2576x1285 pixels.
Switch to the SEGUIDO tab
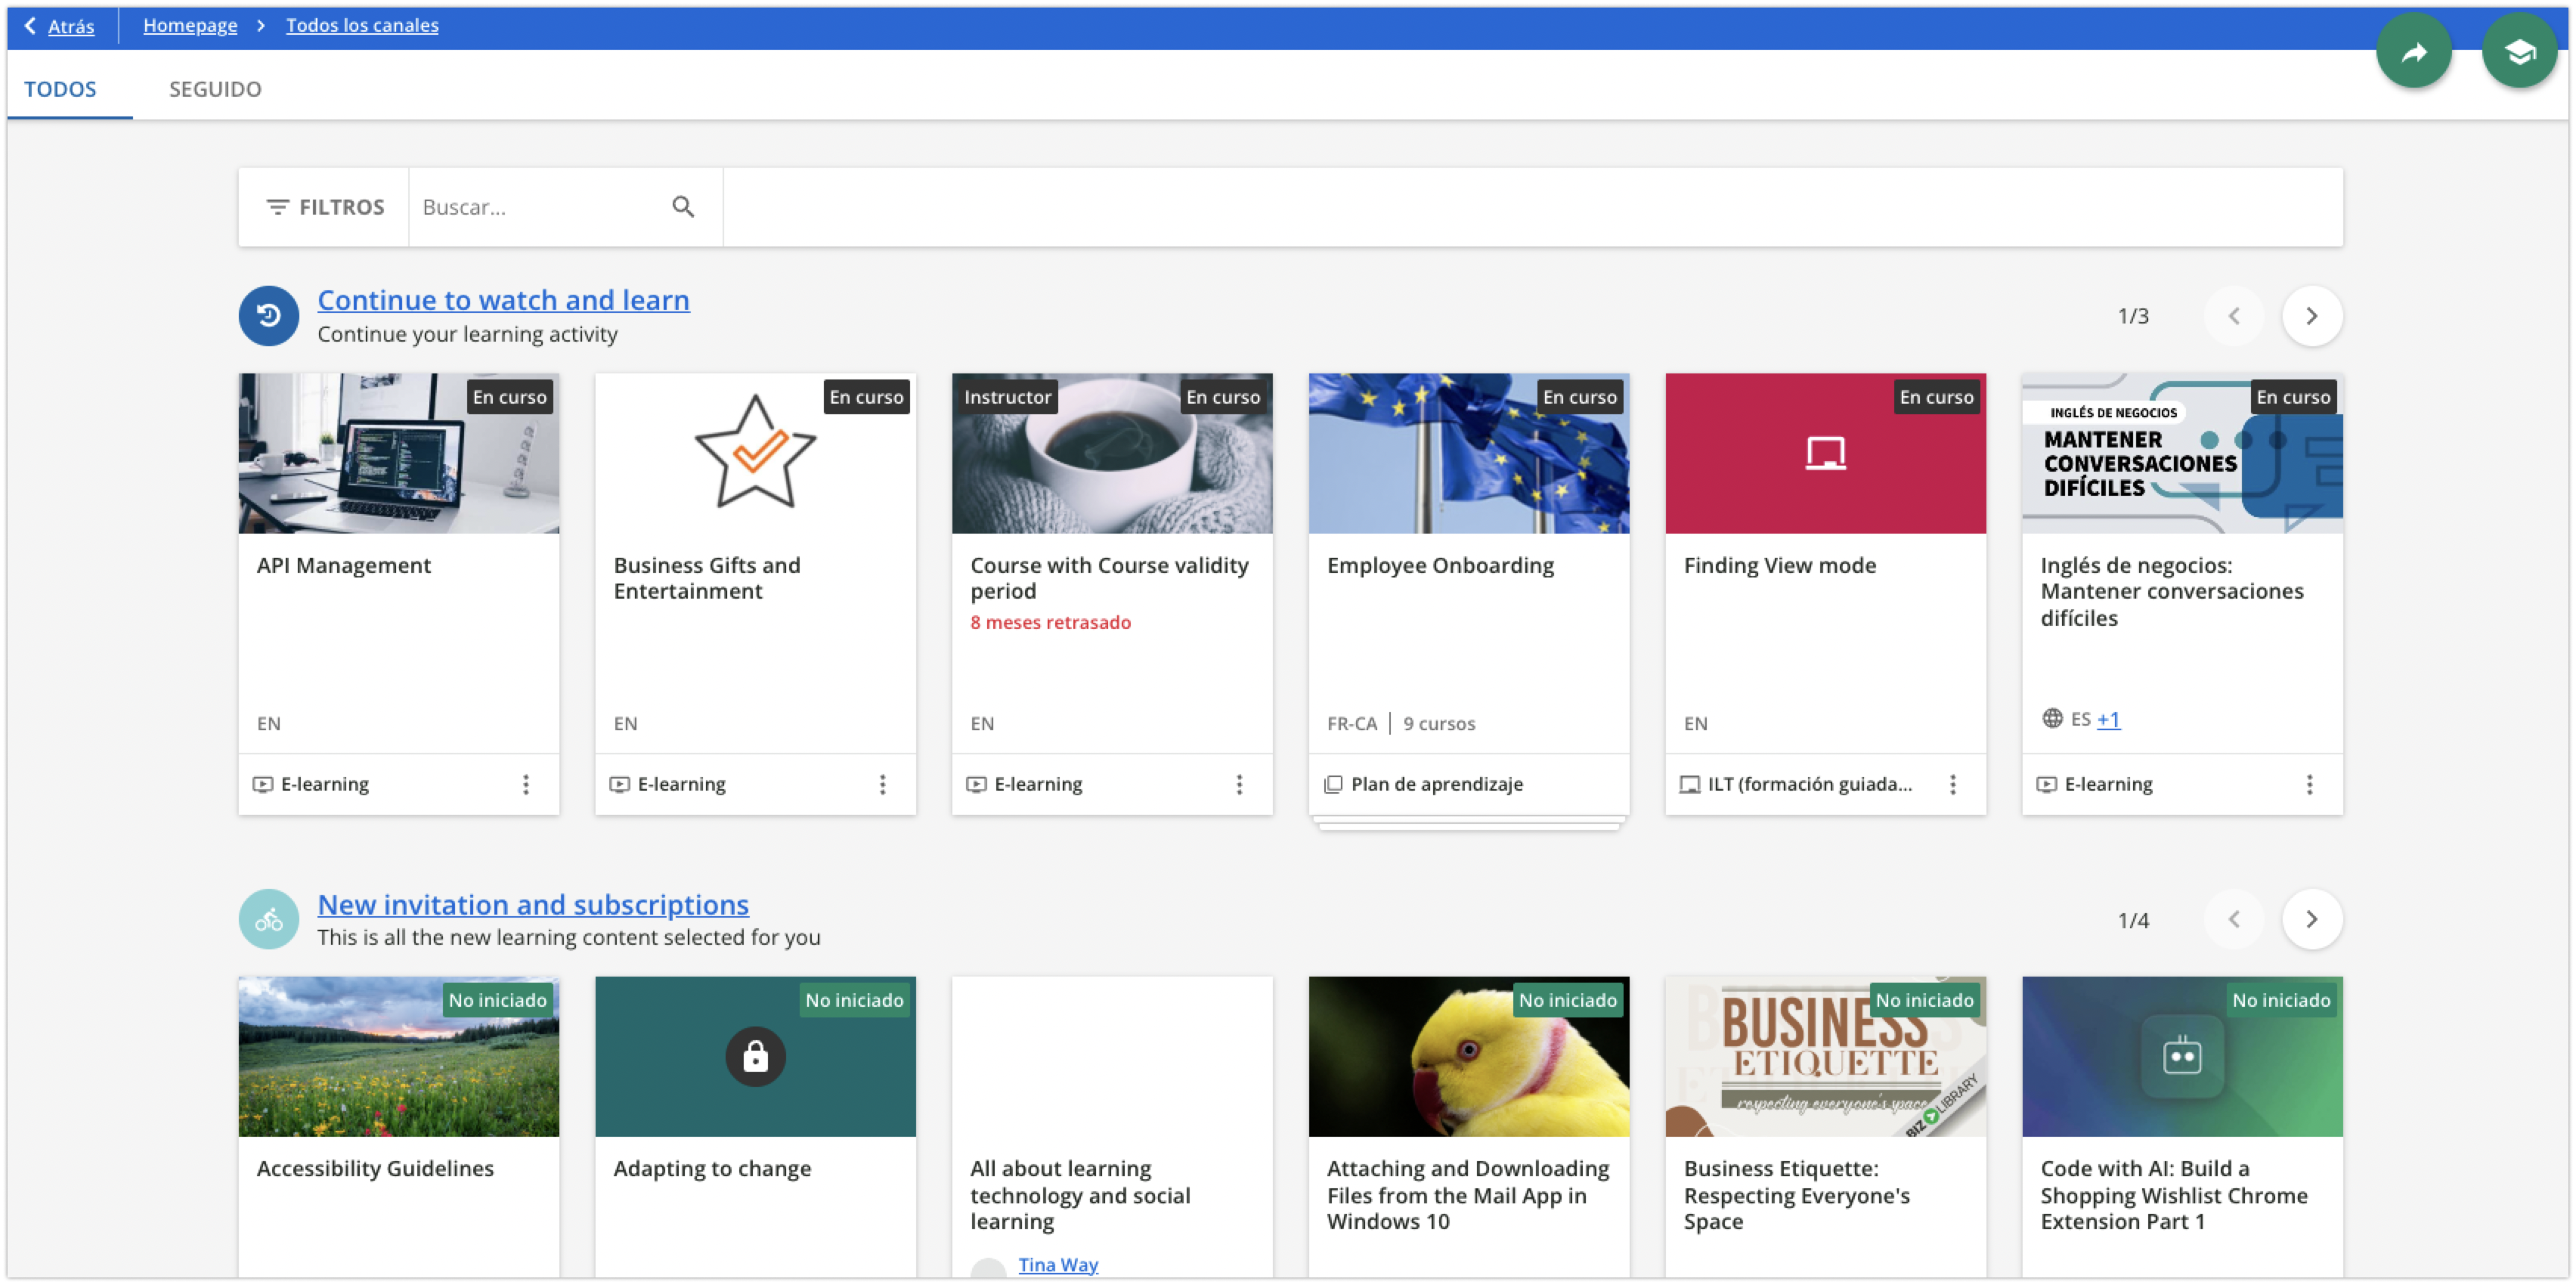click(x=215, y=89)
